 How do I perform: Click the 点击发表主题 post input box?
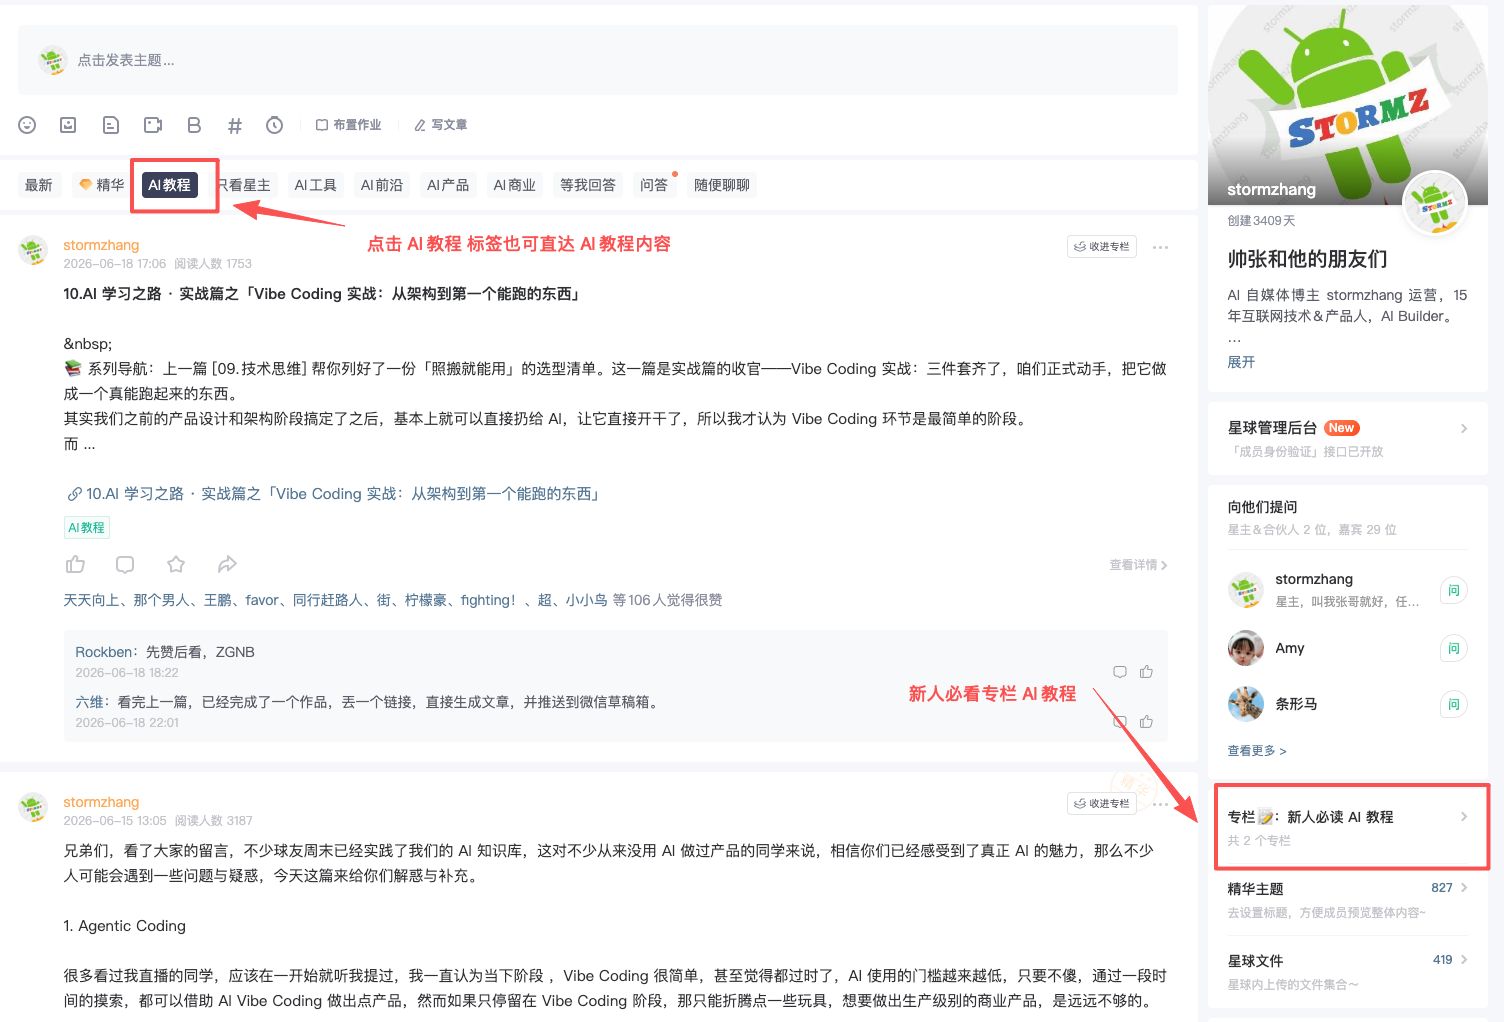click(x=597, y=60)
